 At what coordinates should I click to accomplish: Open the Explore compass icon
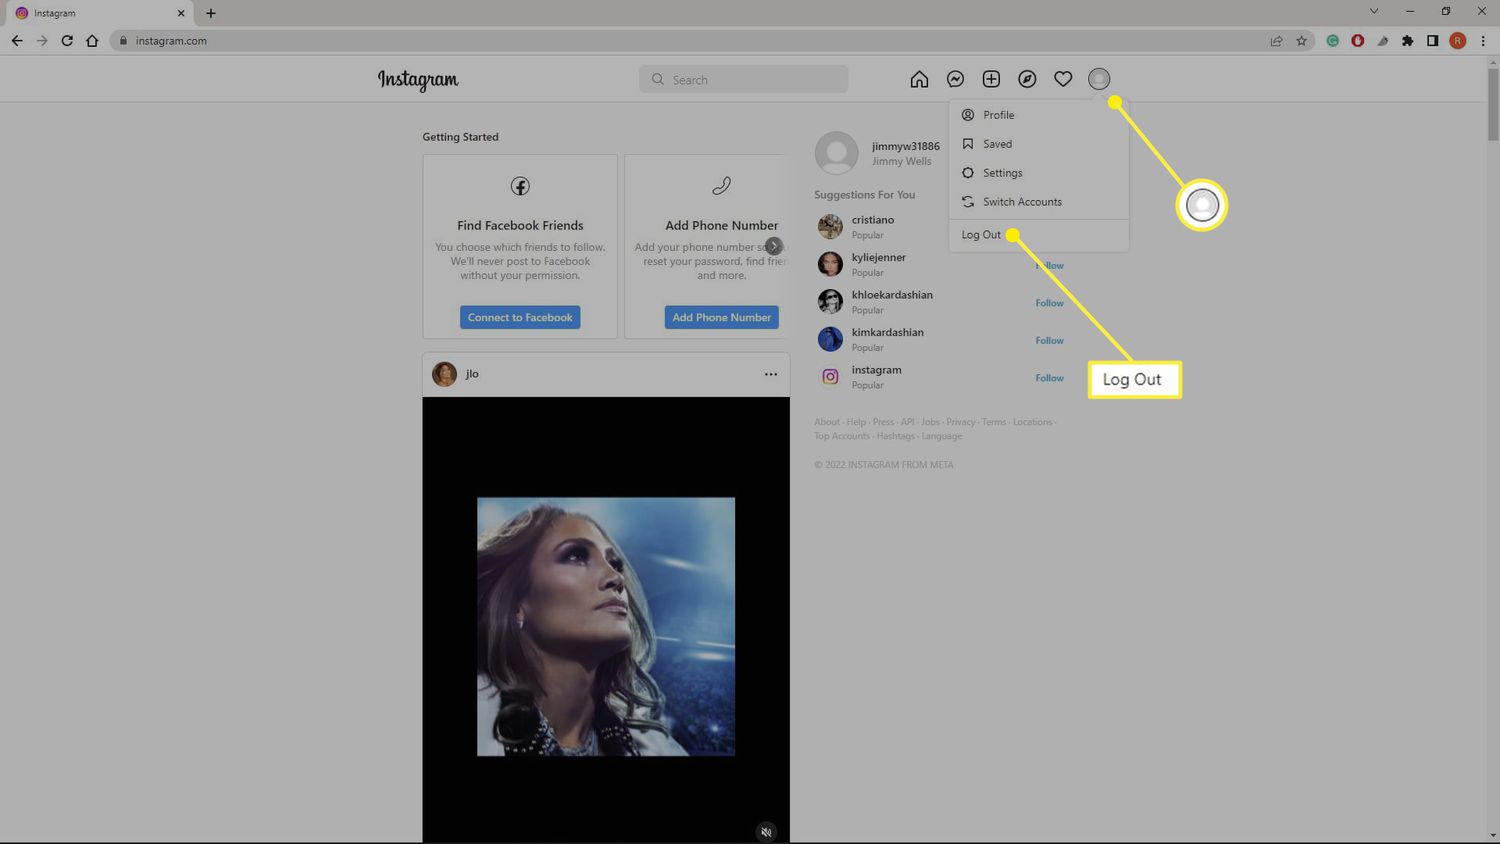[1027, 79]
